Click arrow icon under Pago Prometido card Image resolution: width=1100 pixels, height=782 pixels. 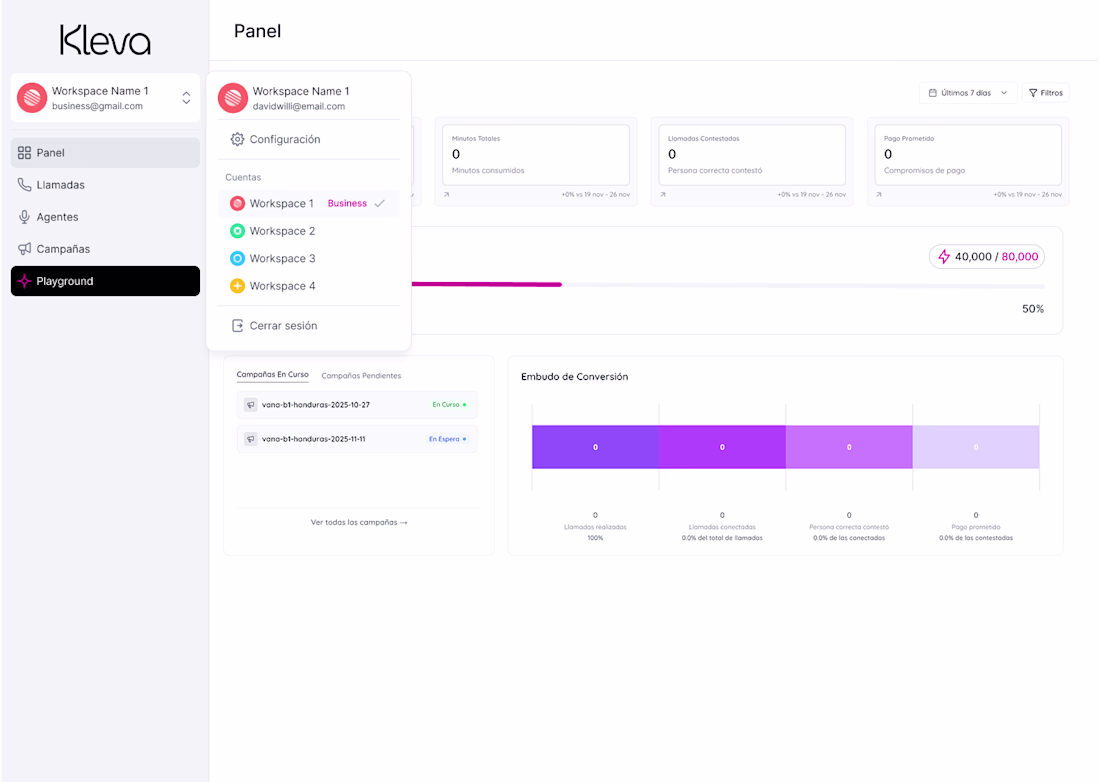pos(878,195)
